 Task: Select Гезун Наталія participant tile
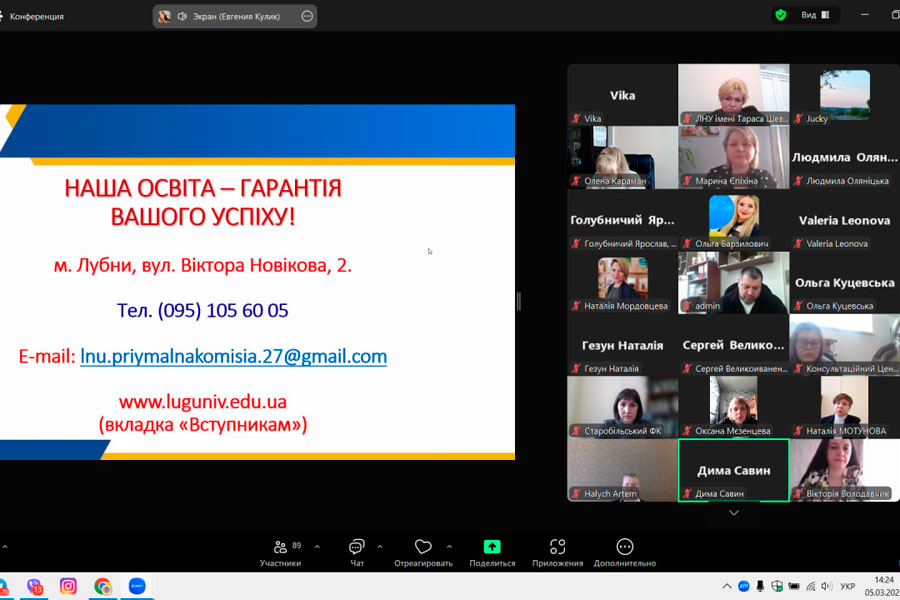click(622, 345)
